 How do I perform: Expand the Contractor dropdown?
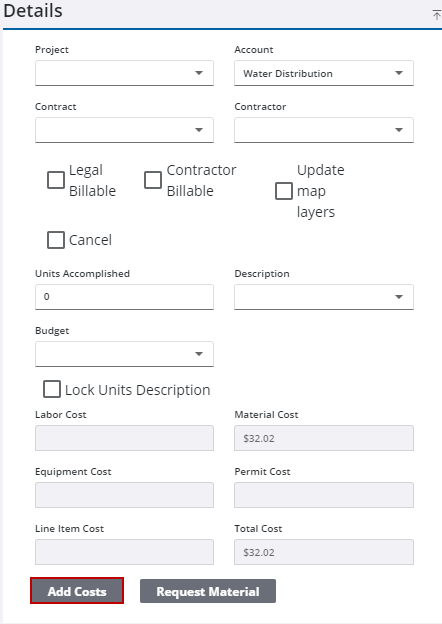tap(324, 130)
